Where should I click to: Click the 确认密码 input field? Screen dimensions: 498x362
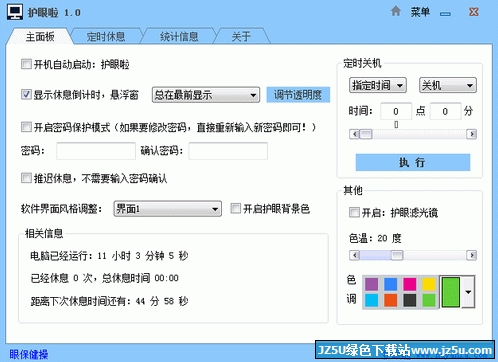(x=228, y=151)
